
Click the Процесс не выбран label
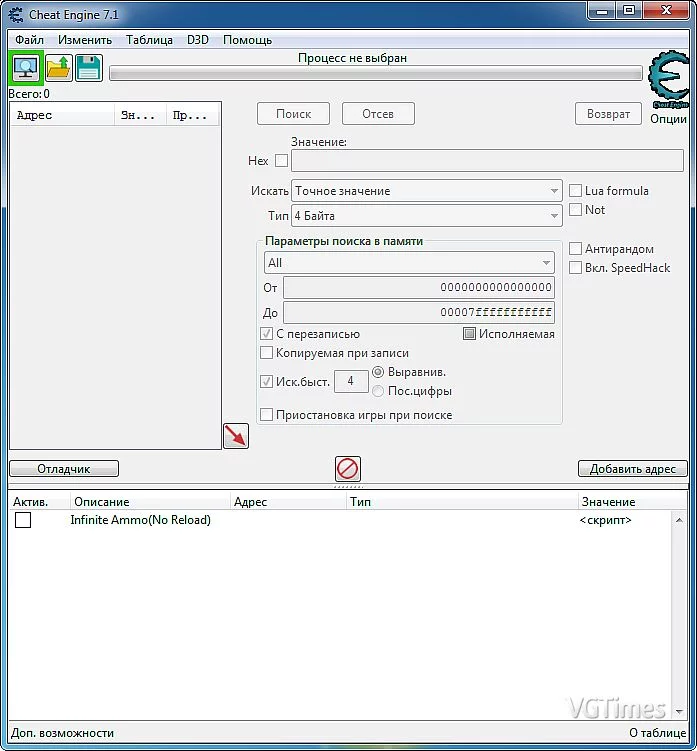352,58
